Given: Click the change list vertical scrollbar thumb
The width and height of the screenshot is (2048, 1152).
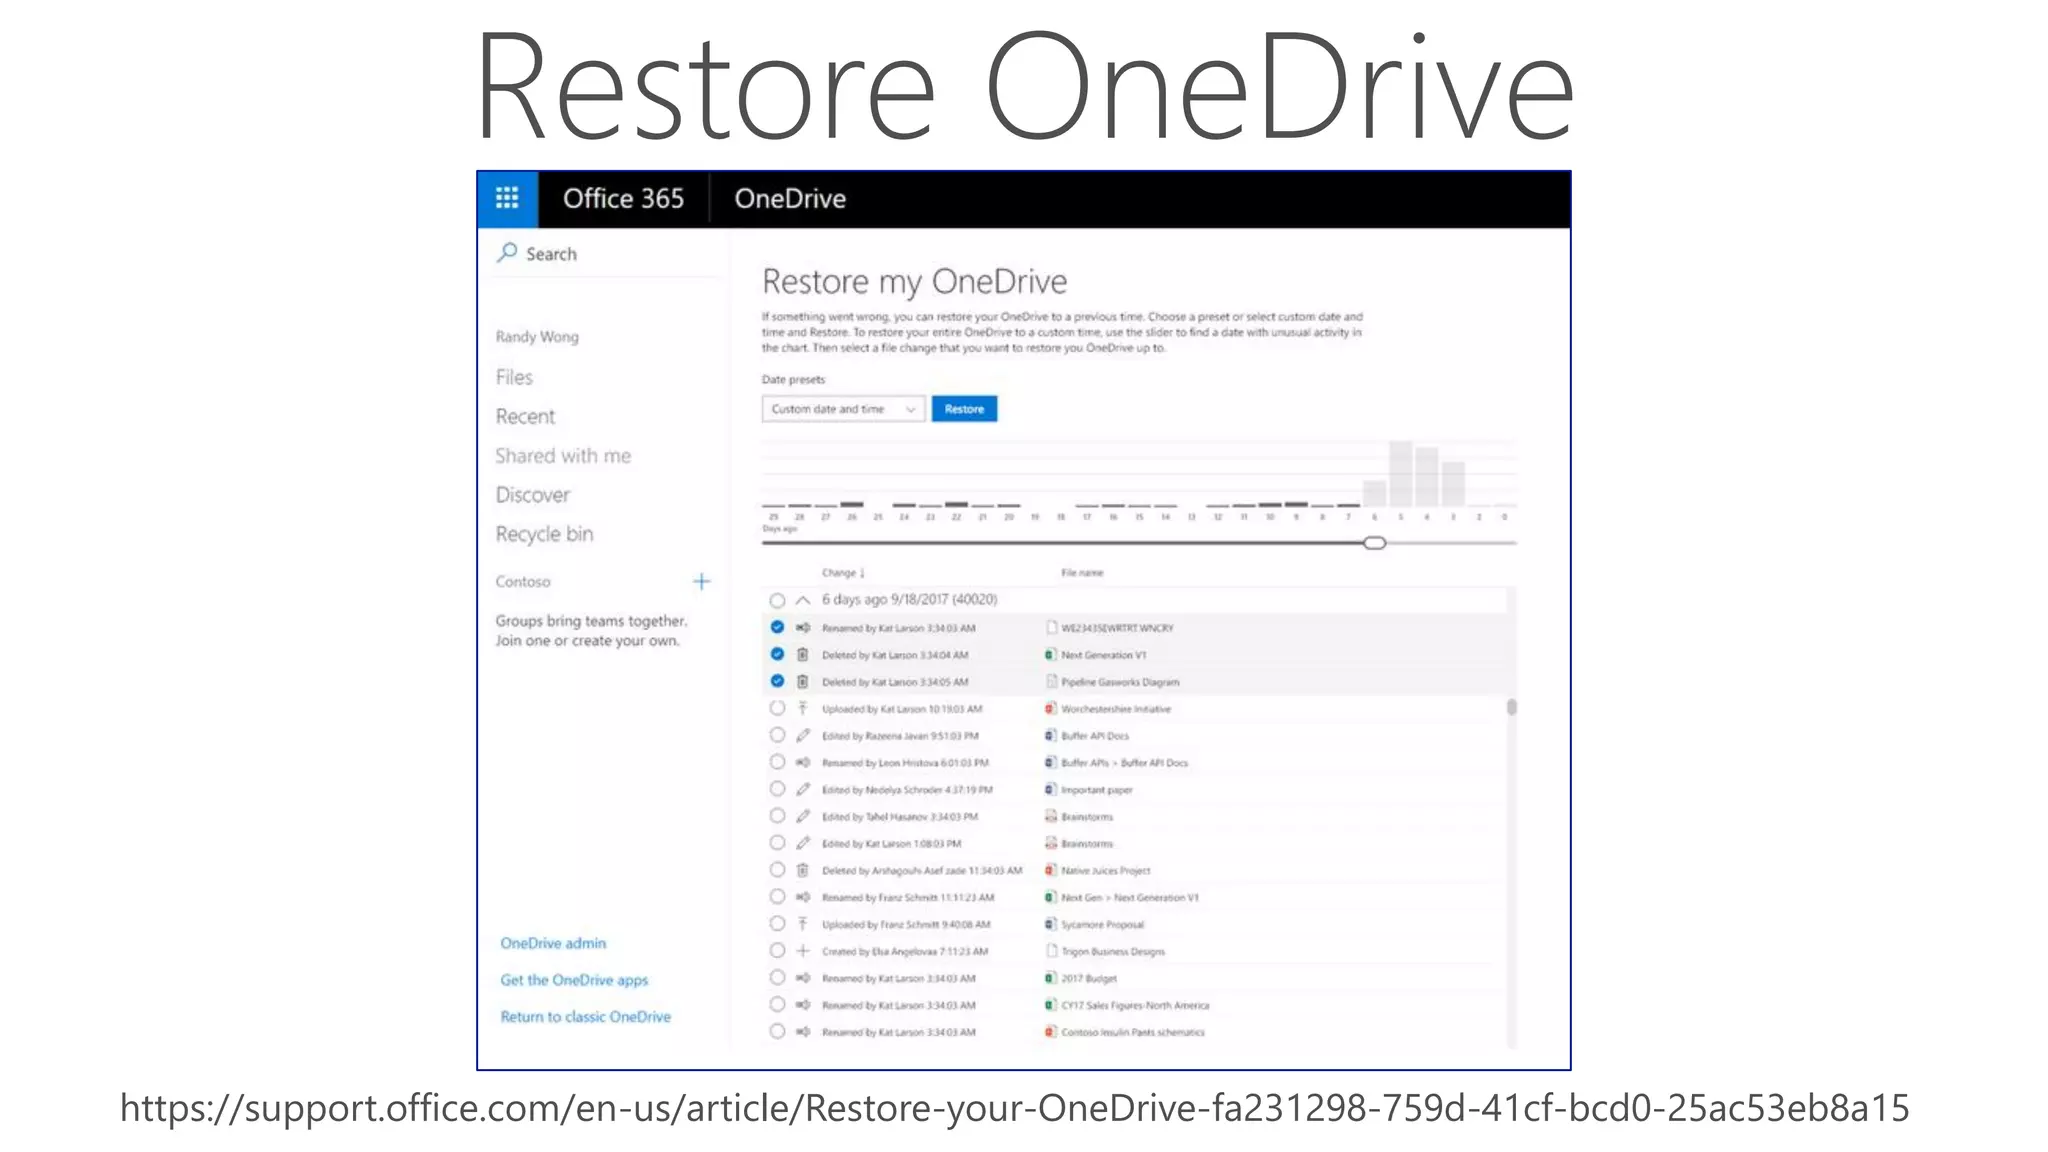Looking at the screenshot, I should click(1512, 707).
